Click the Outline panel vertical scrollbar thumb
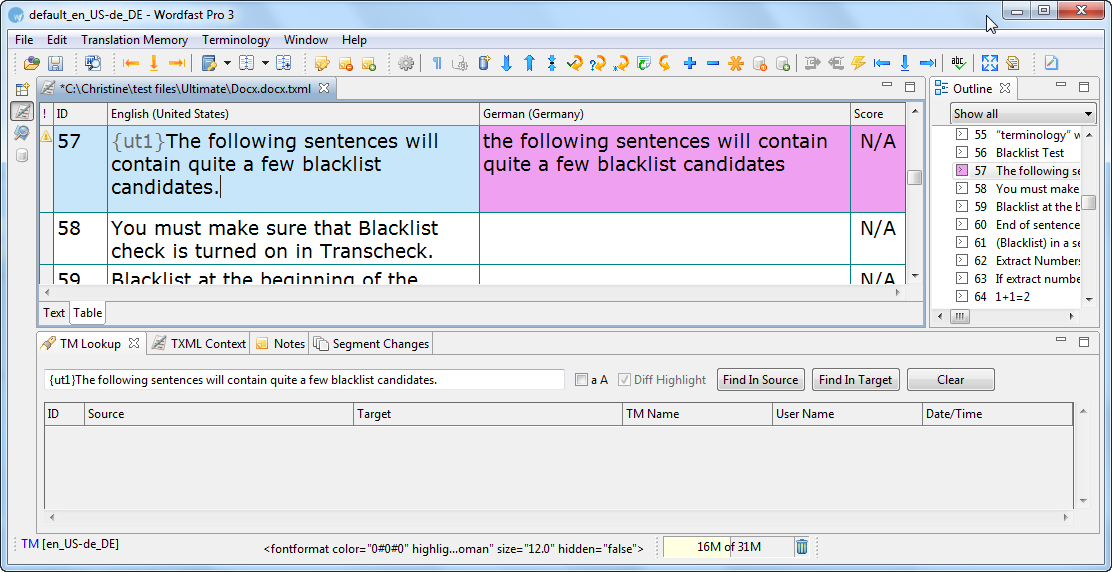Viewport: 1112px width, 572px height. pos(1089,203)
